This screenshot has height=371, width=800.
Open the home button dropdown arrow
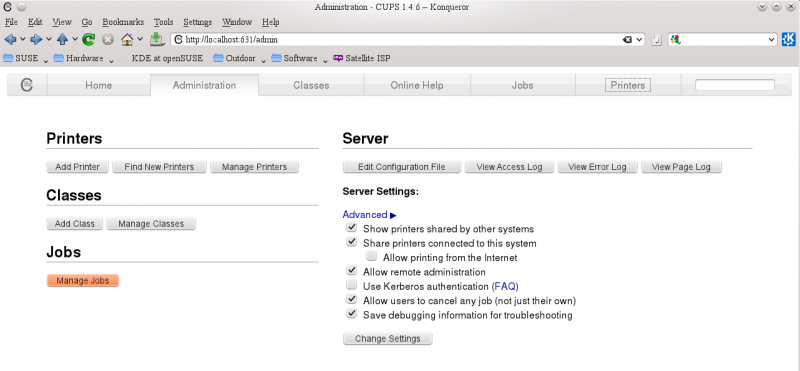pos(140,39)
